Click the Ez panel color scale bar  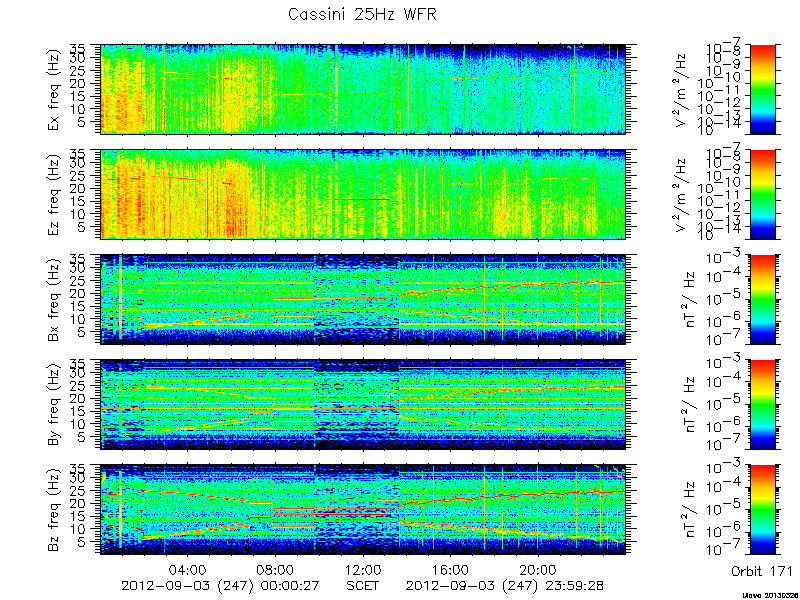762,194
